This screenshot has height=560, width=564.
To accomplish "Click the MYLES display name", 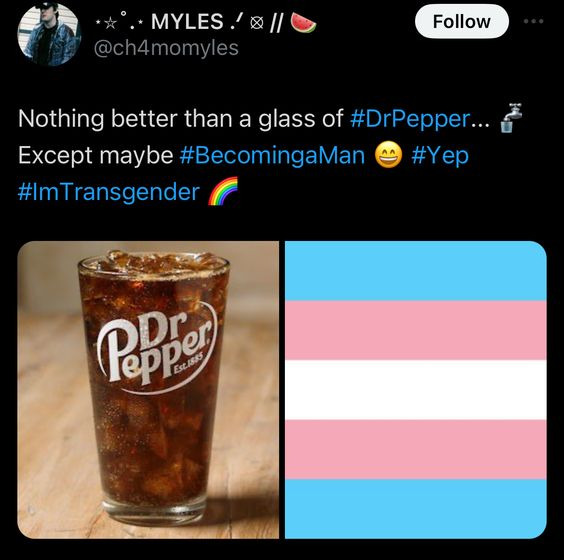I will pyautogui.click(x=187, y=22).
